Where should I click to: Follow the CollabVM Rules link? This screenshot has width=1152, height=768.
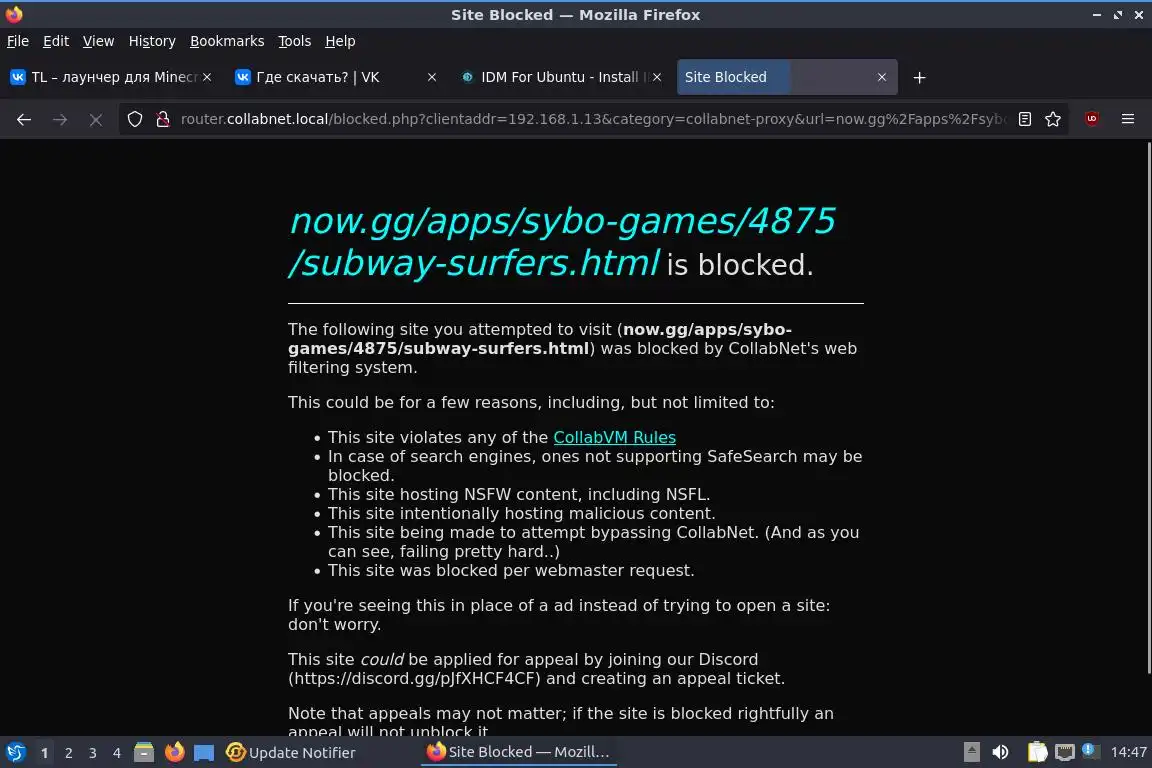point(614,437)
